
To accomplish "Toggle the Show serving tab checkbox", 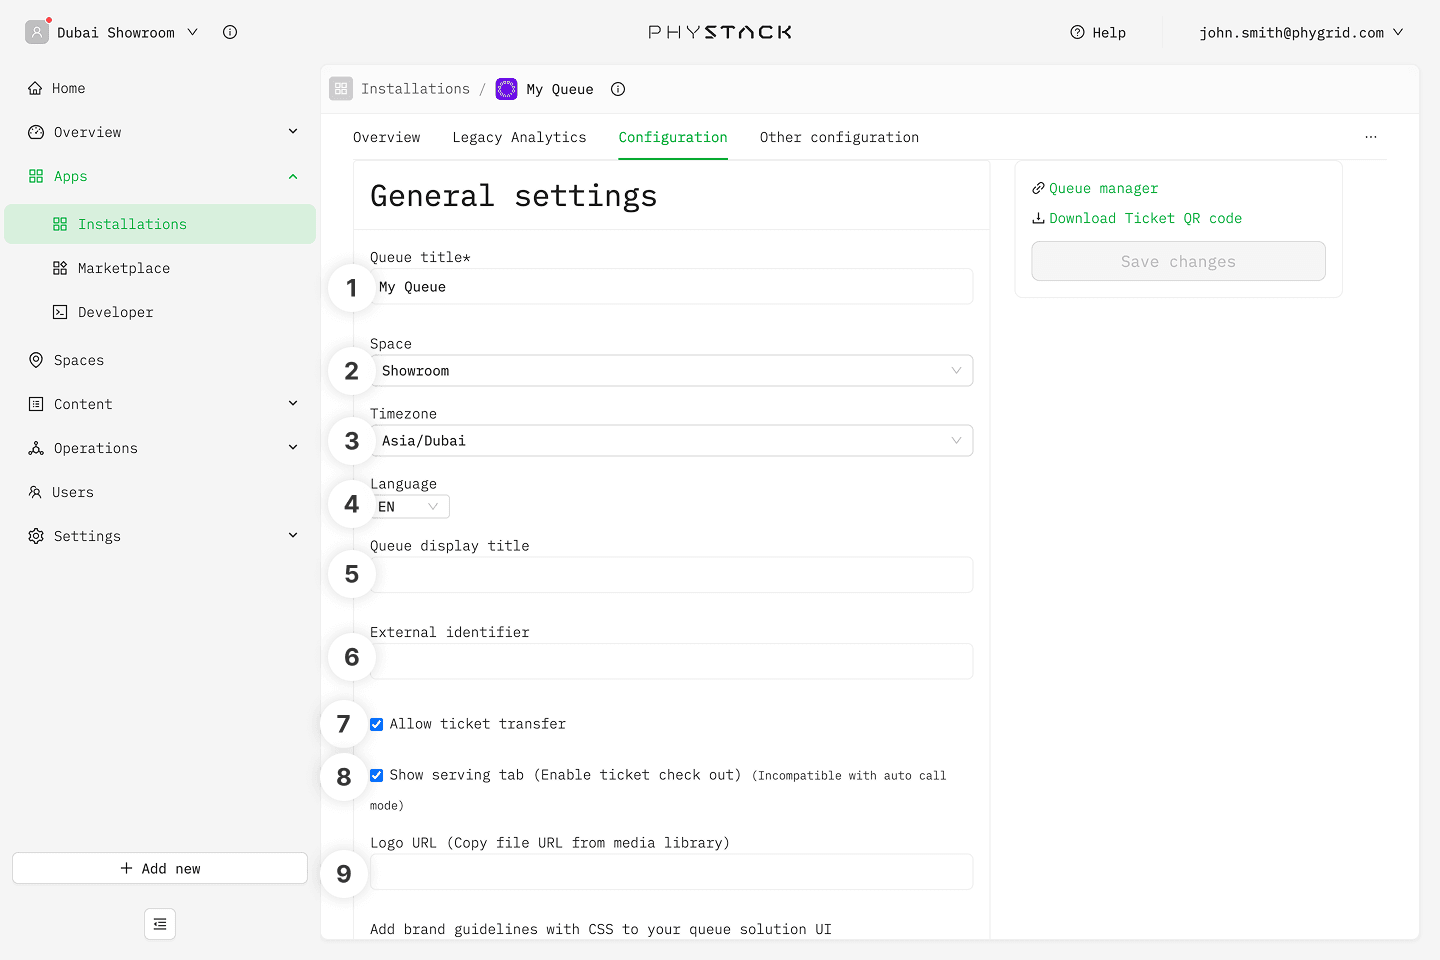I will click(x=377, y=775).
